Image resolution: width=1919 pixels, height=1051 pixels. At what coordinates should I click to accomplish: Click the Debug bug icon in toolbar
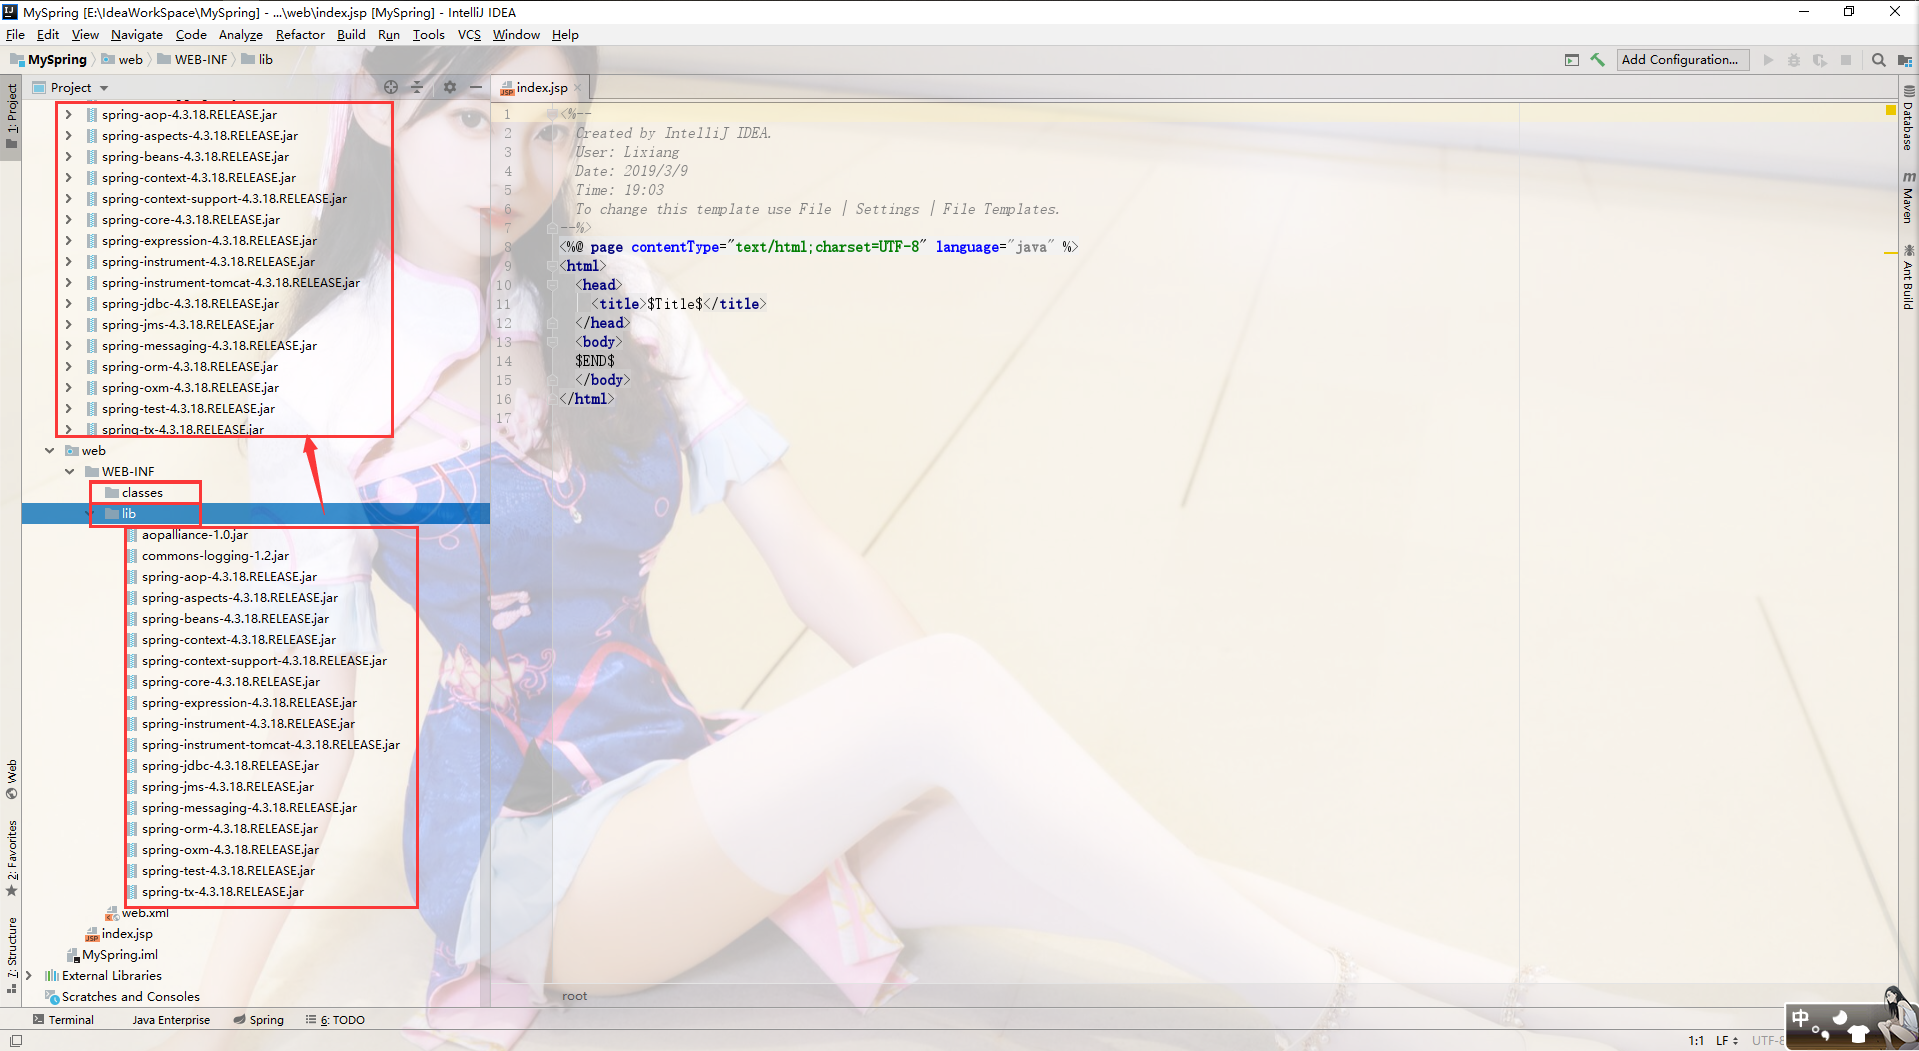1794,60
